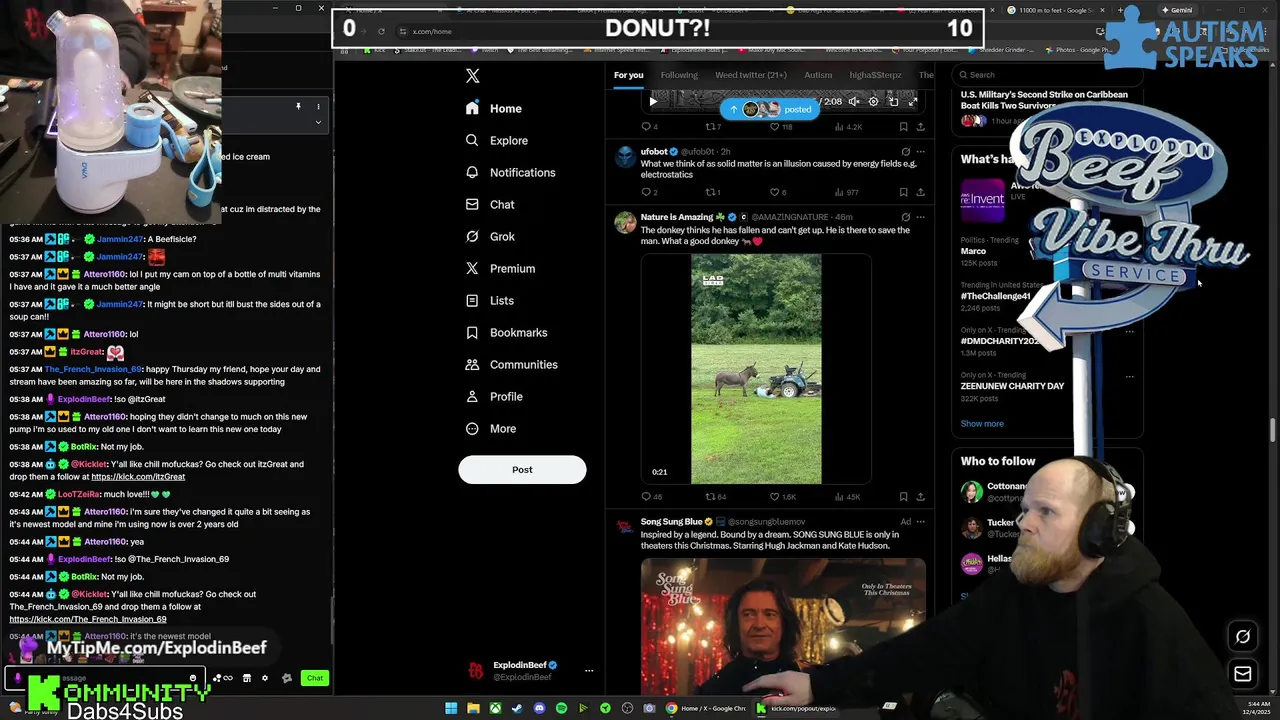The image size is (1280, 720).
Task: Bookmark the donkey post
Action: 903,497
